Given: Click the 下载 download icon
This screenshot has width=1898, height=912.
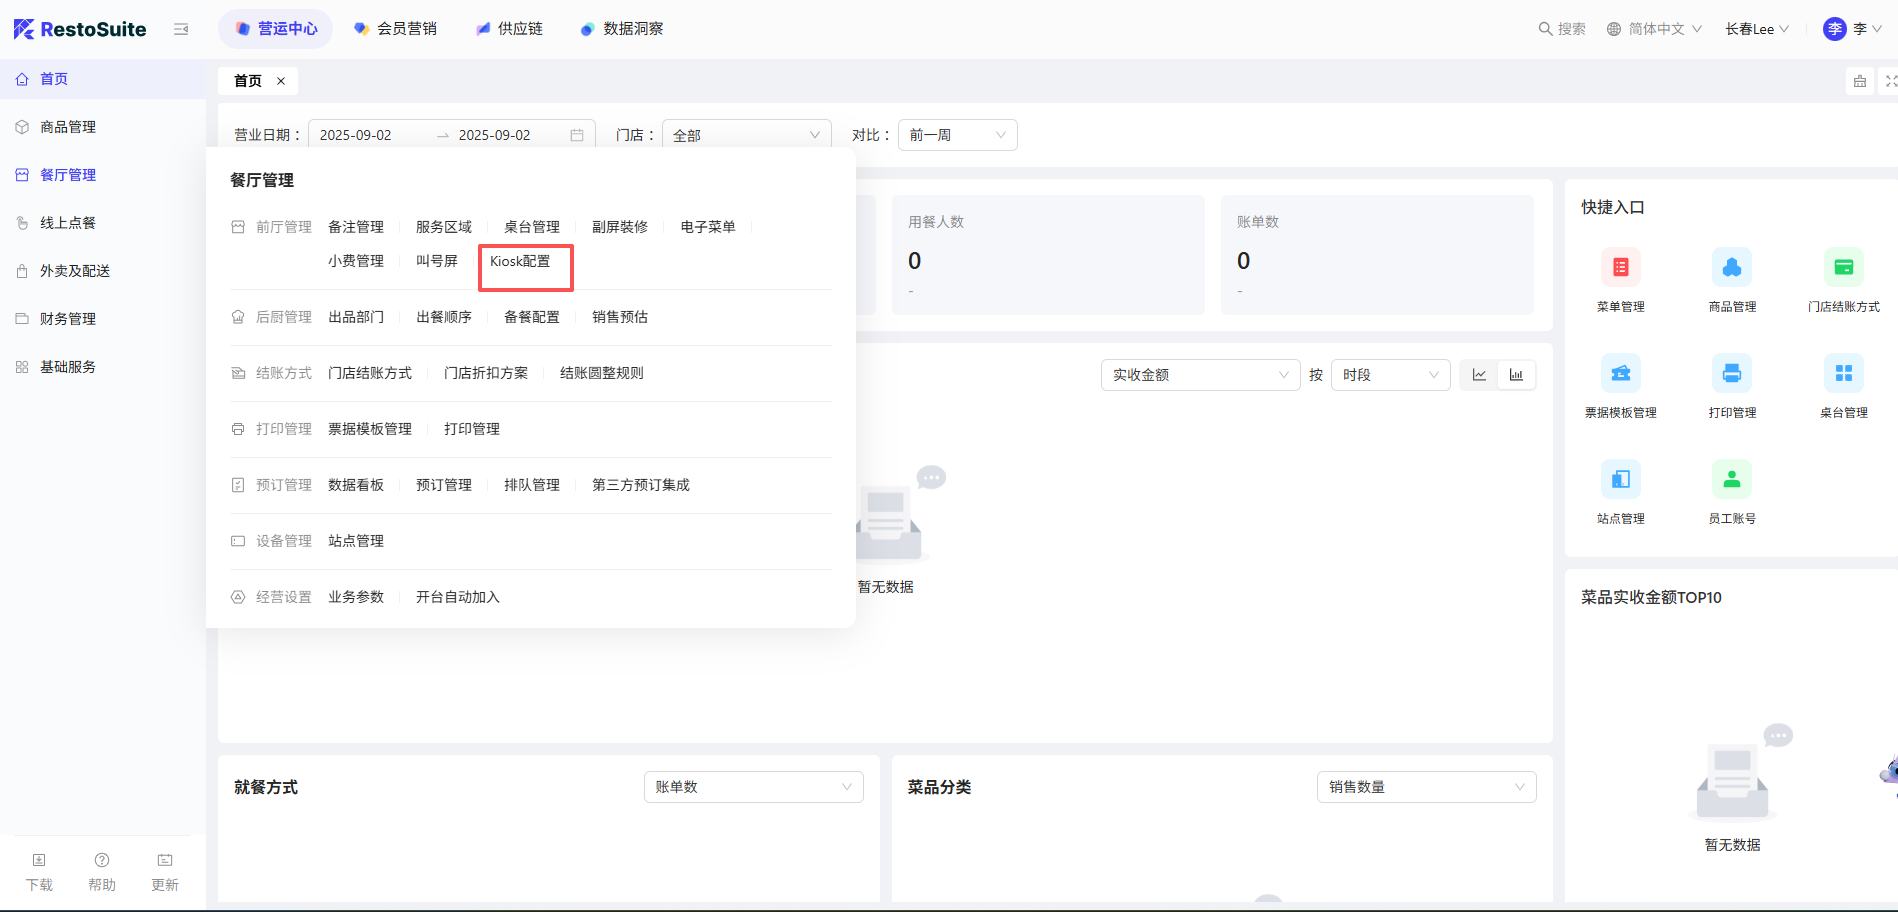Looking at the screenshot, I should (x=39, y=861).
